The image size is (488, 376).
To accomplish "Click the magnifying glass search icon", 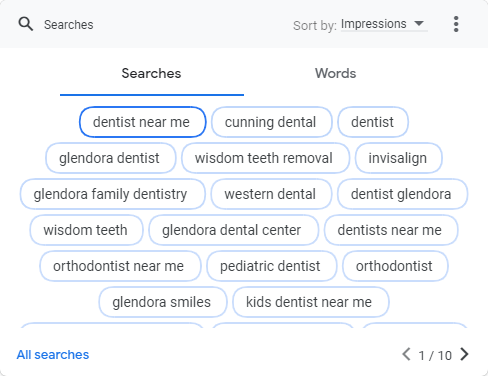I will click(x=26, y=24).
